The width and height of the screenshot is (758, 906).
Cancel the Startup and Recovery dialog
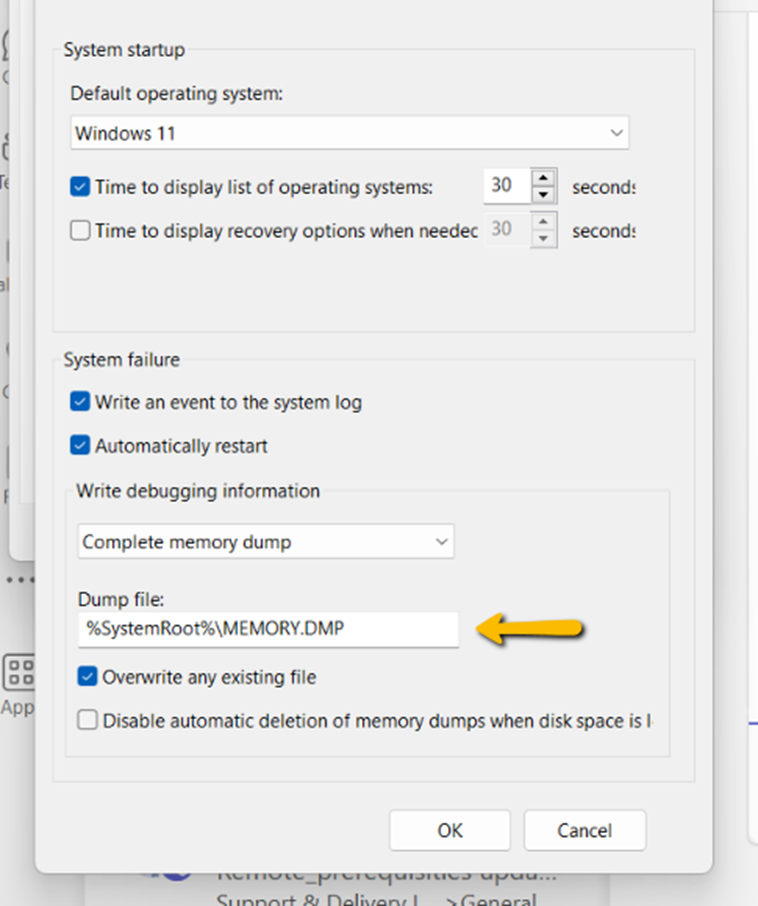584,830
